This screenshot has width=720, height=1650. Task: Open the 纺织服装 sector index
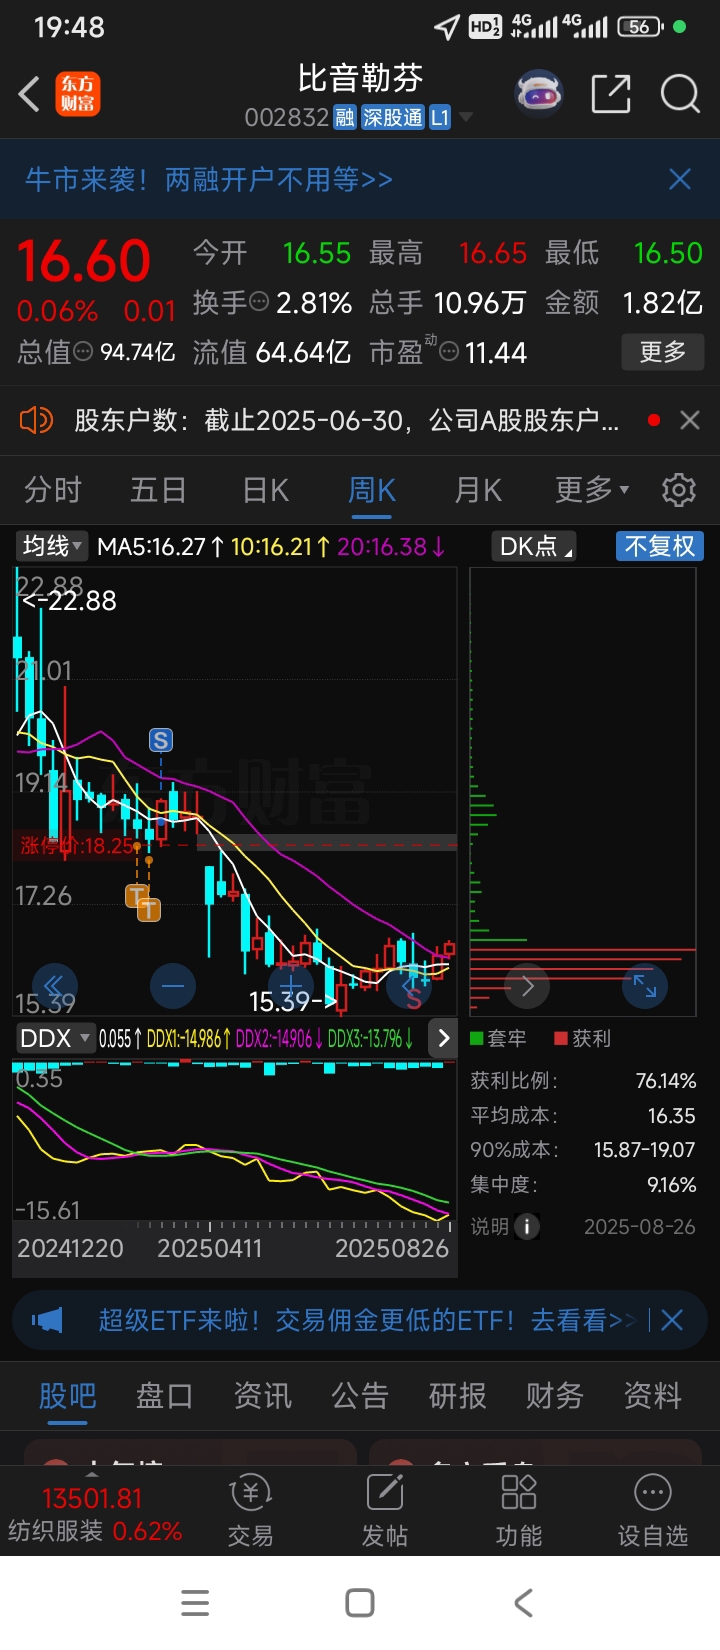[95, 1514]
